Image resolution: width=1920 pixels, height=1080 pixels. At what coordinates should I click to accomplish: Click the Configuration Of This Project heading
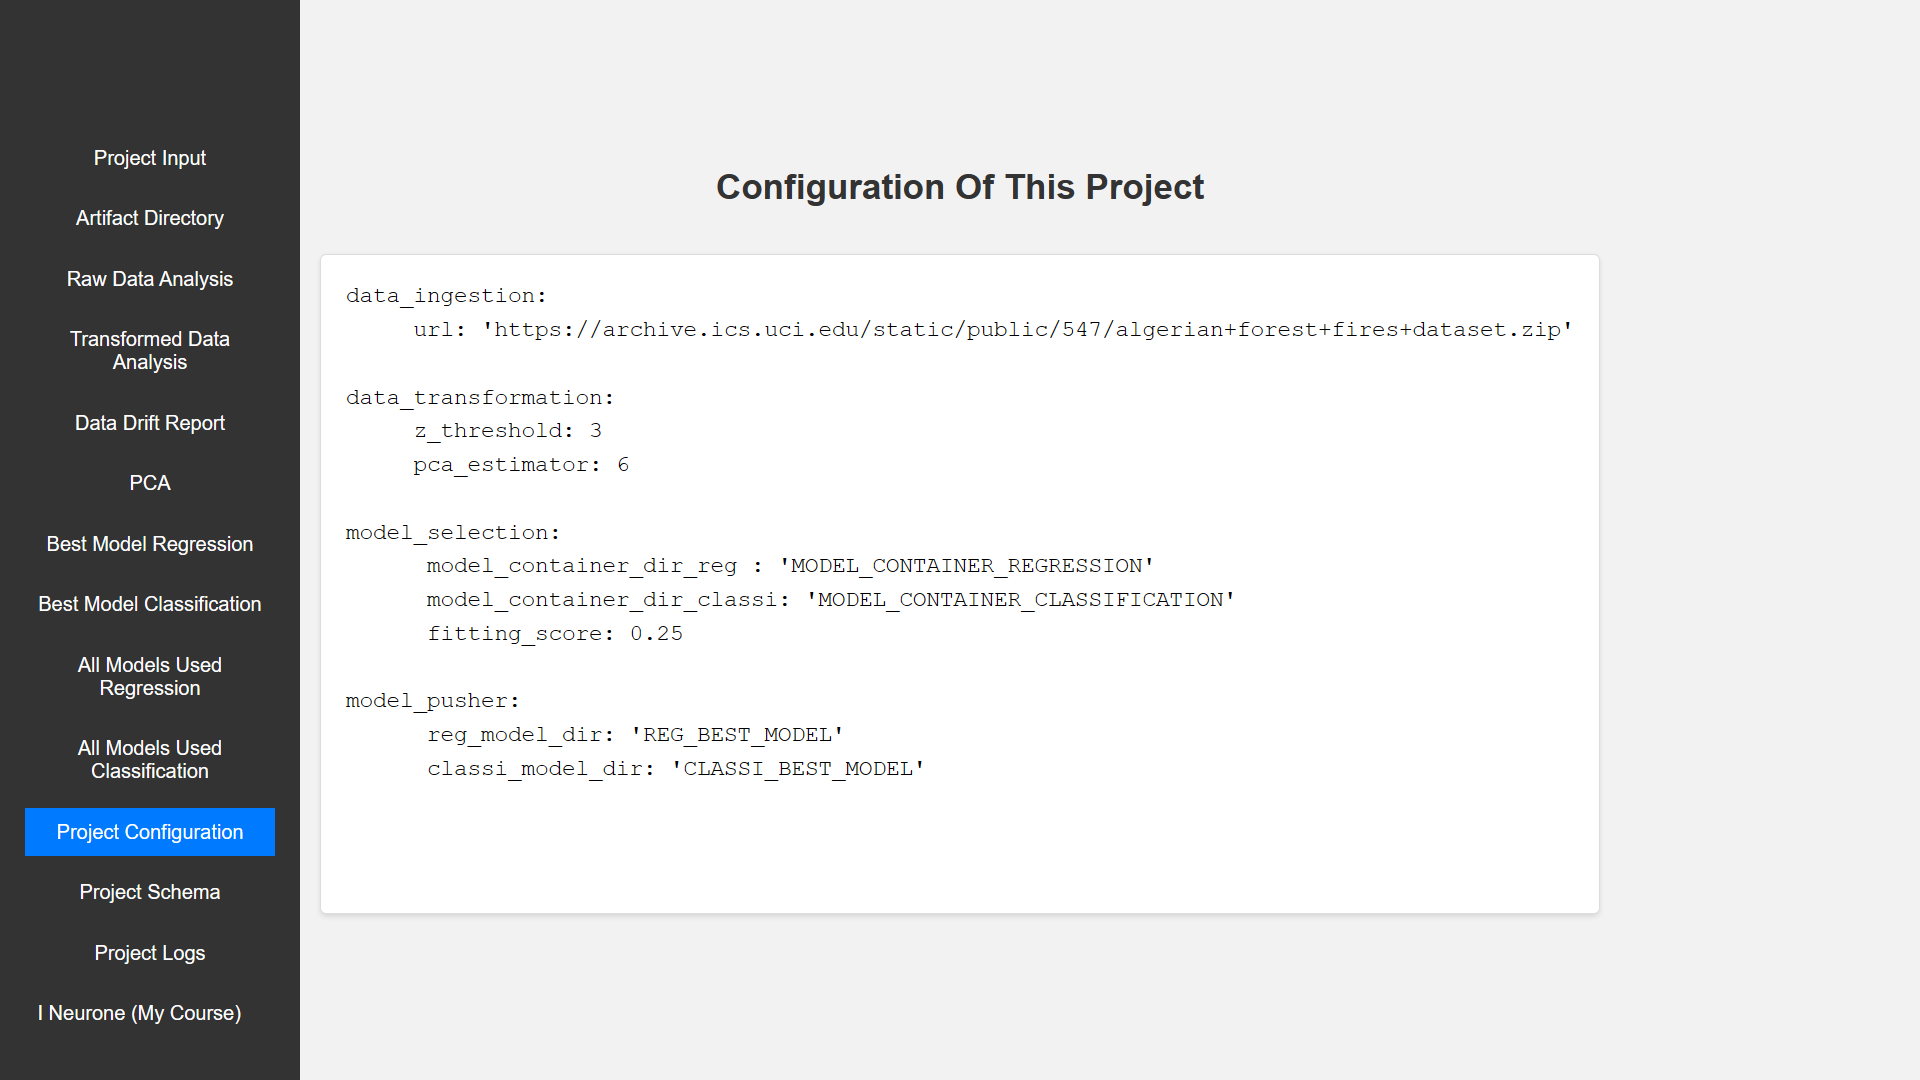click(960, 187)
